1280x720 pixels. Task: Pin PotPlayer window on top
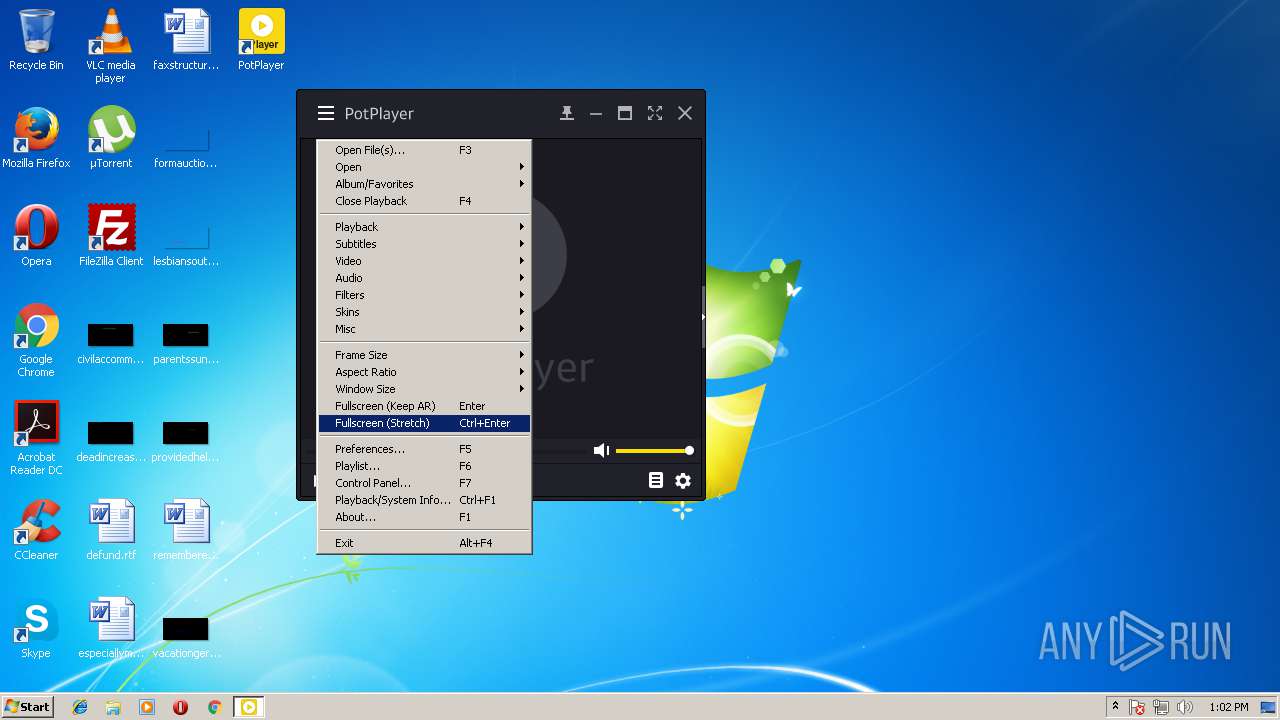tap(567, 113)
